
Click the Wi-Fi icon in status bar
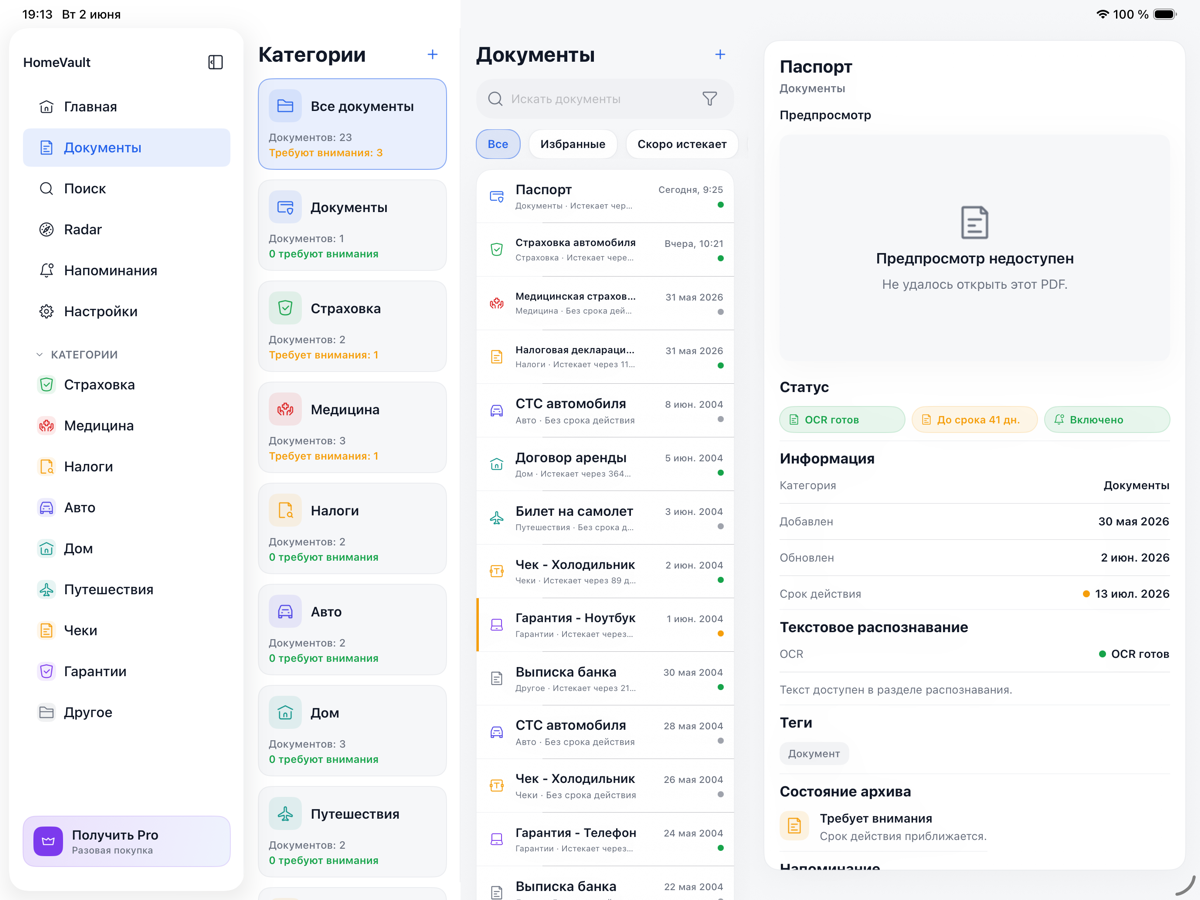1102,15
